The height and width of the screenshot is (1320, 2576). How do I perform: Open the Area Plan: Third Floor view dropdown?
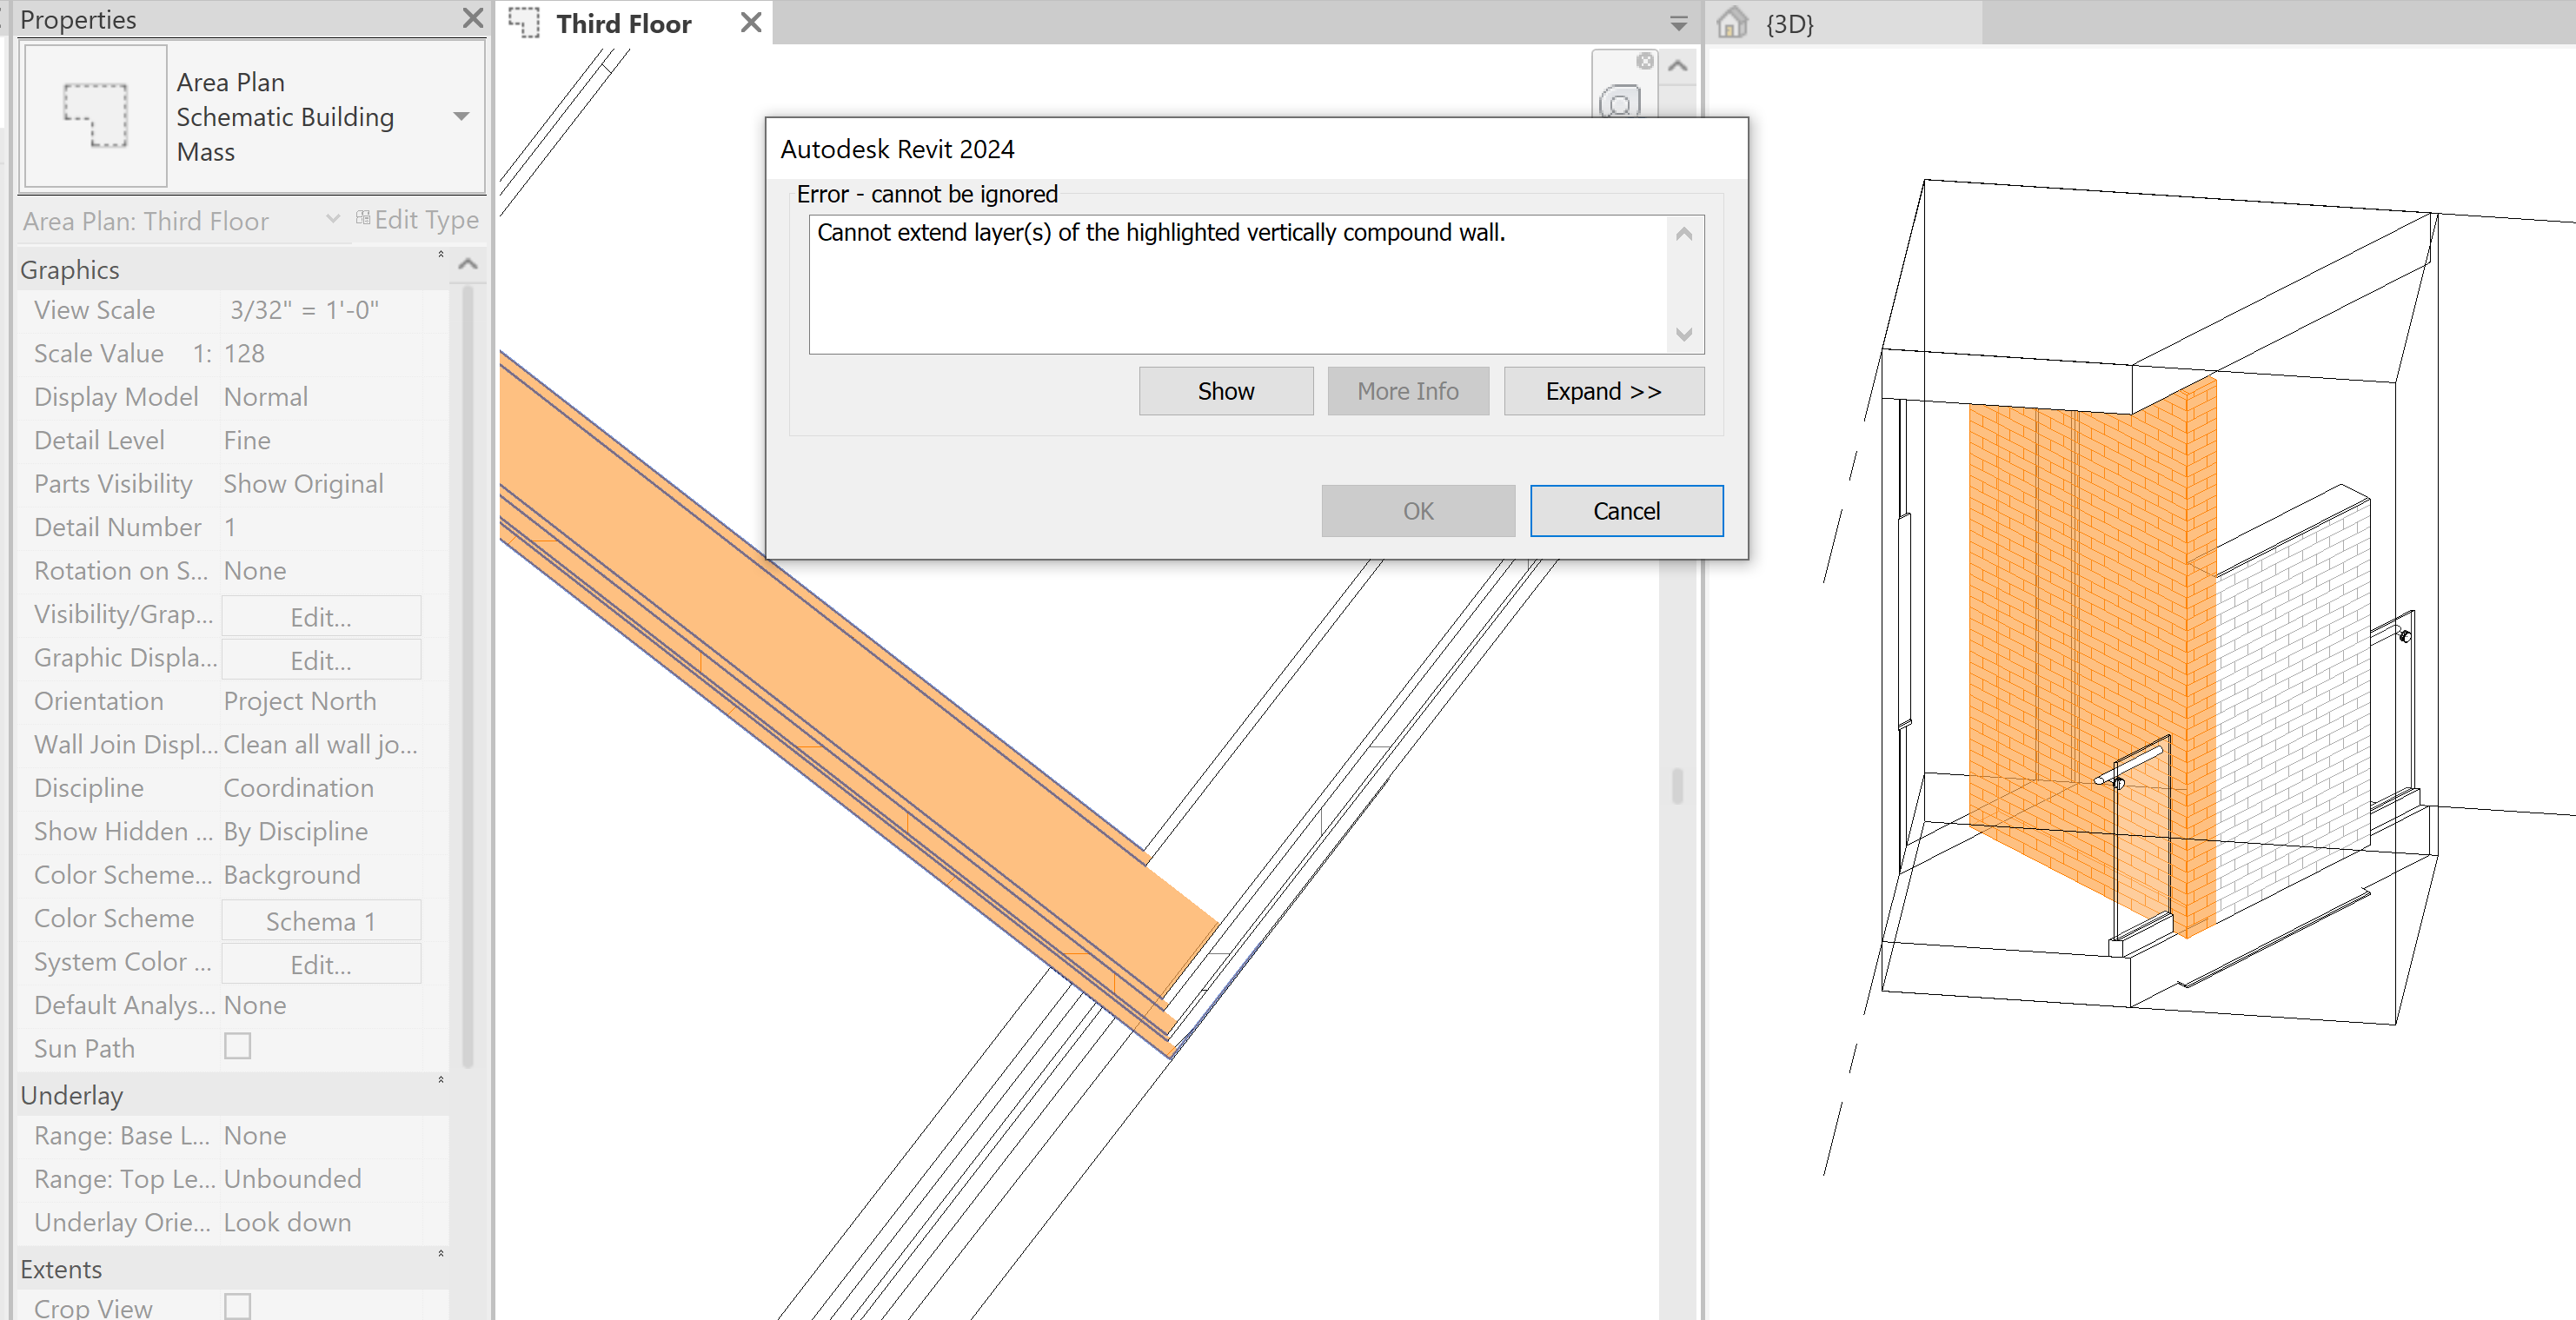pos(332,220)
